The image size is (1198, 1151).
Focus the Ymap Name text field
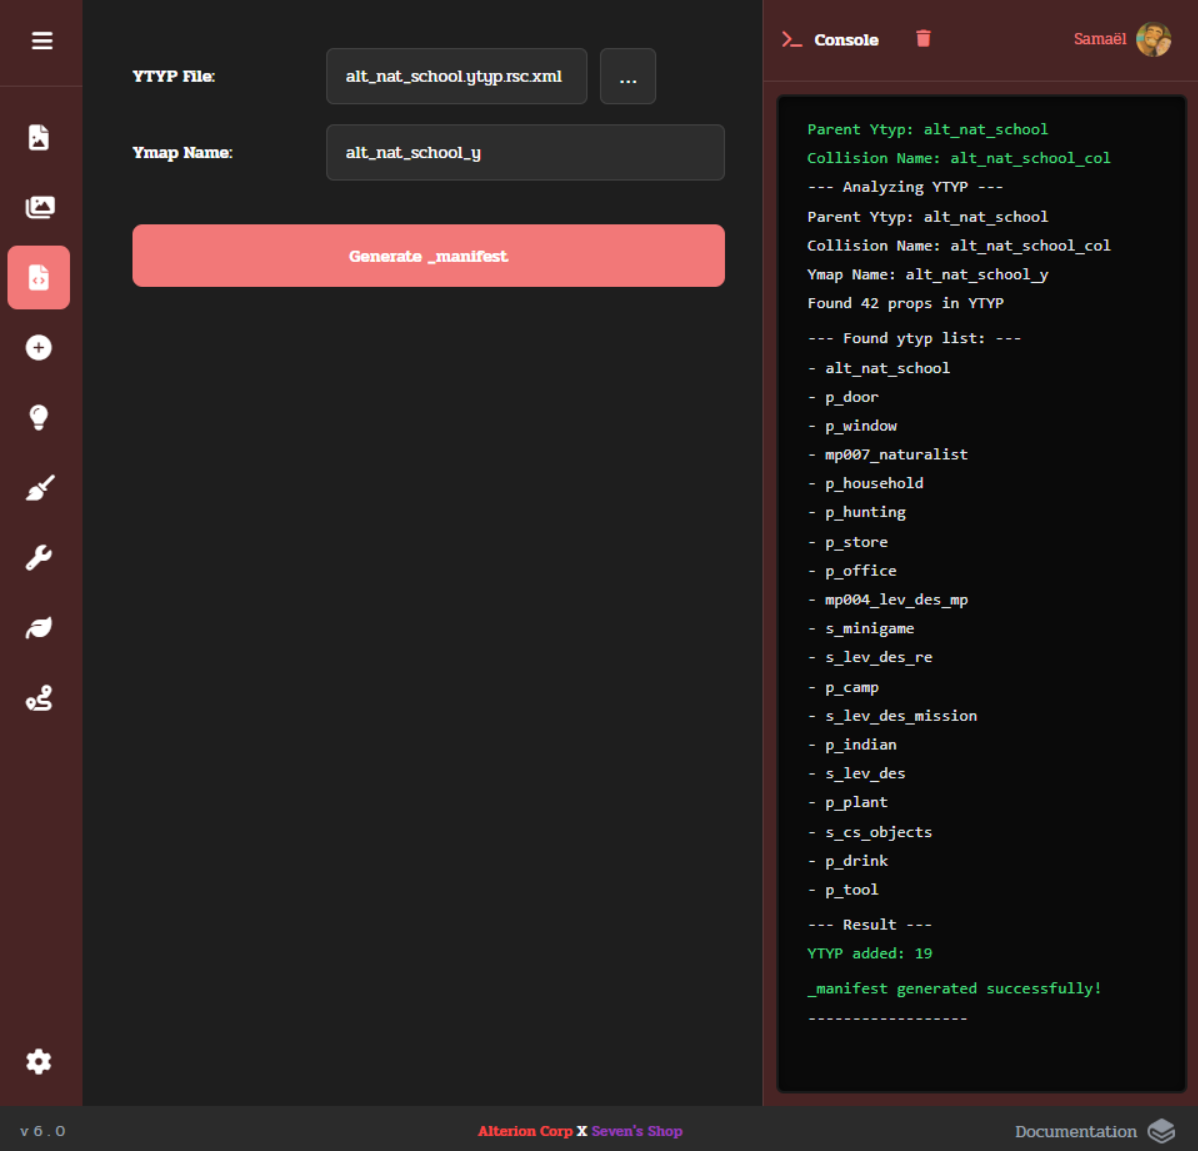click(525, 153)
